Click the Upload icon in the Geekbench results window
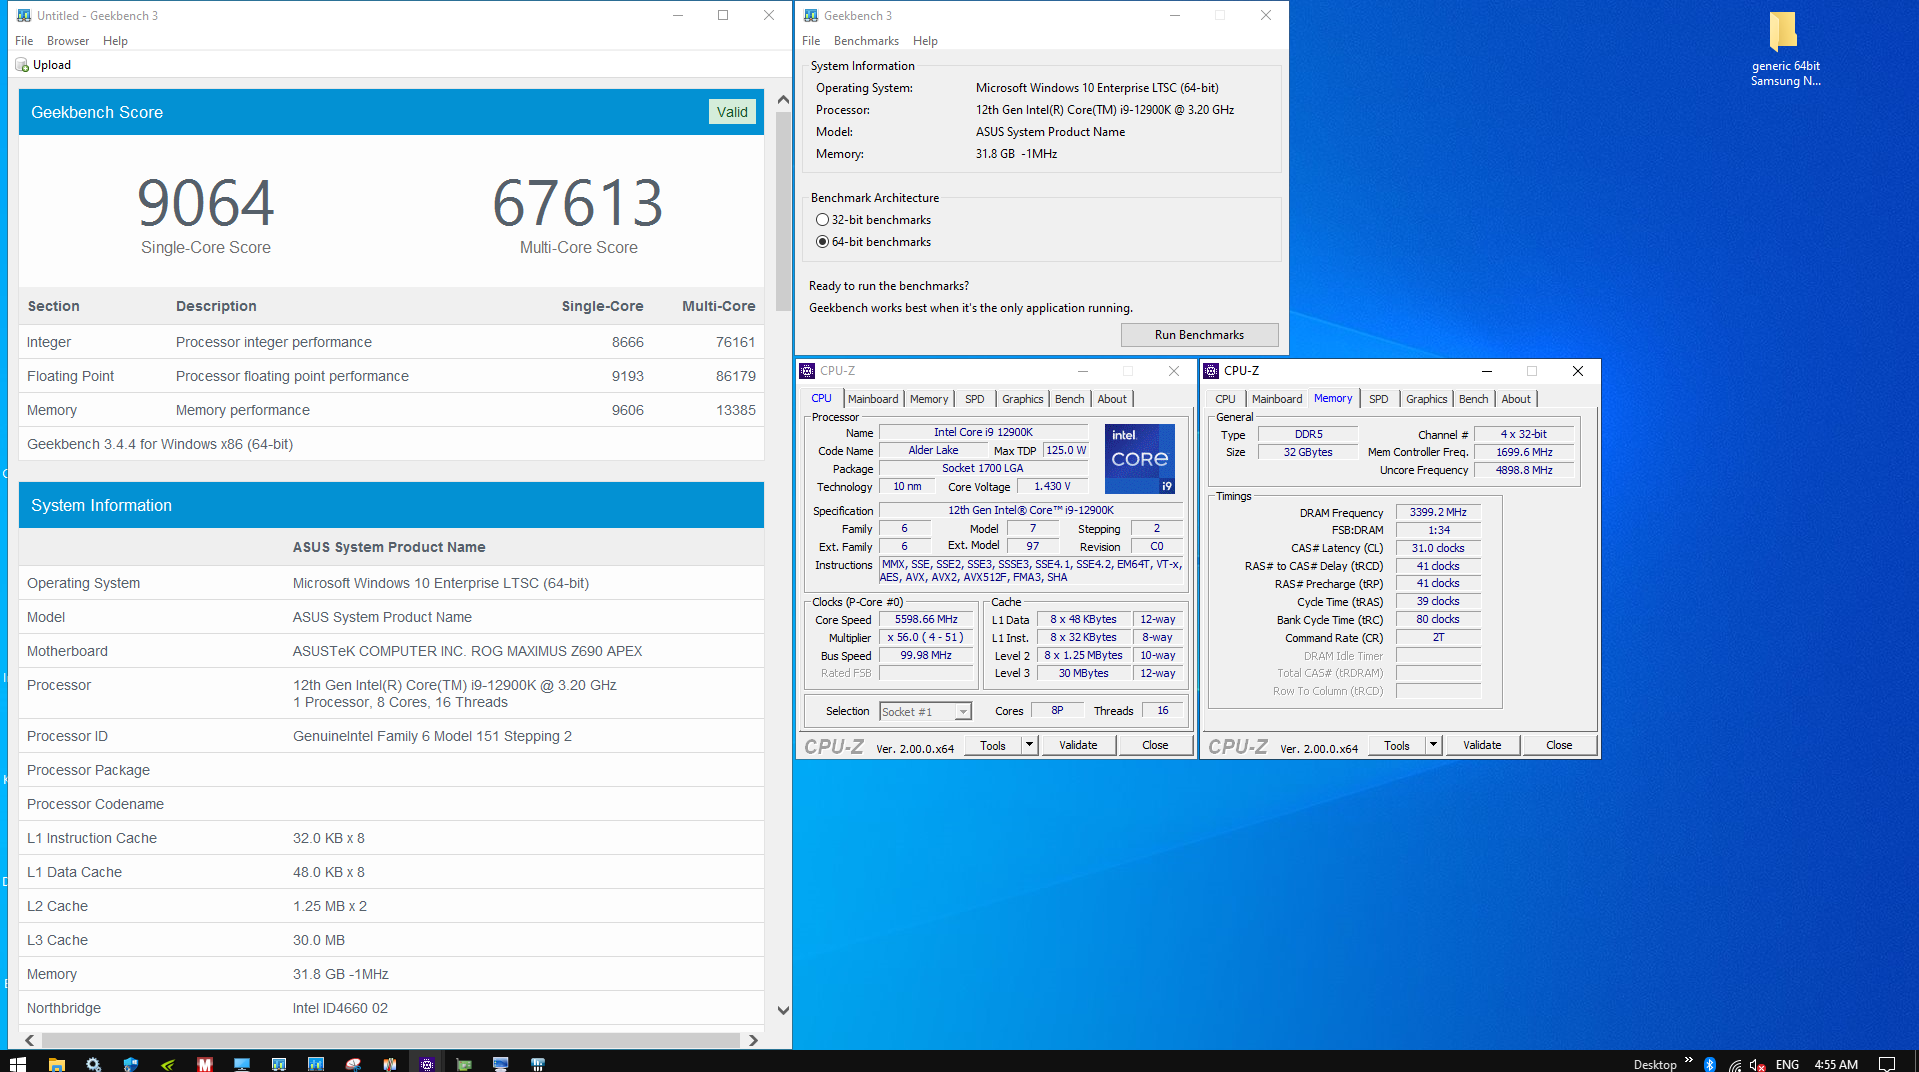 click(22, 65)
